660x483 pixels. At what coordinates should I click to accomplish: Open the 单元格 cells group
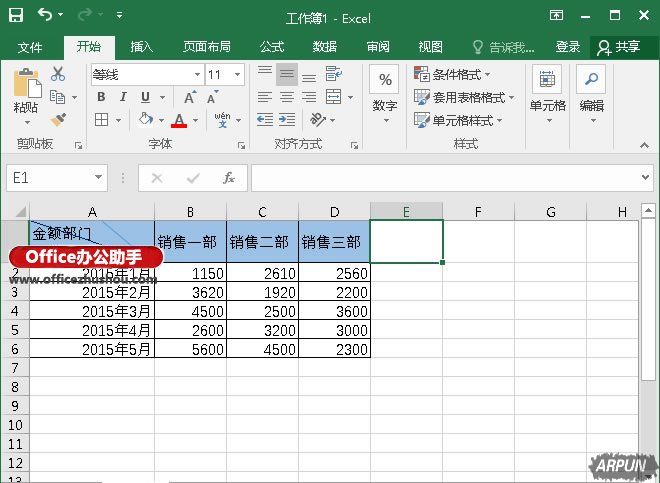[547, 95]
